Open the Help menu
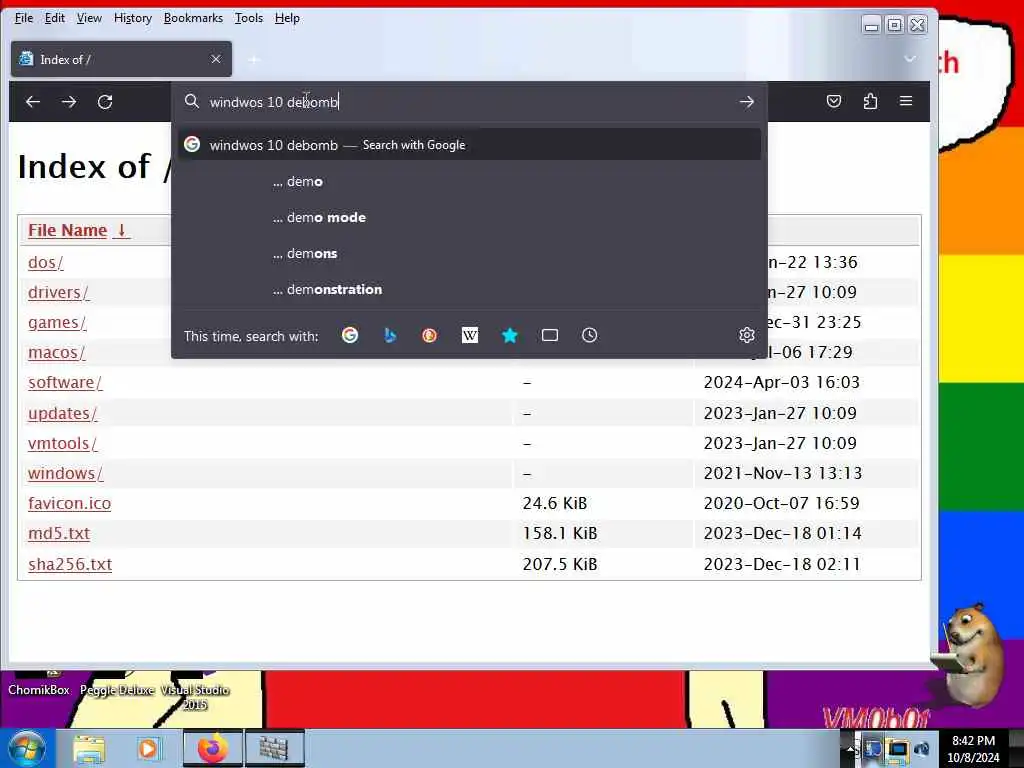Viewport: 1024px width, 768px height. point(287,18)
